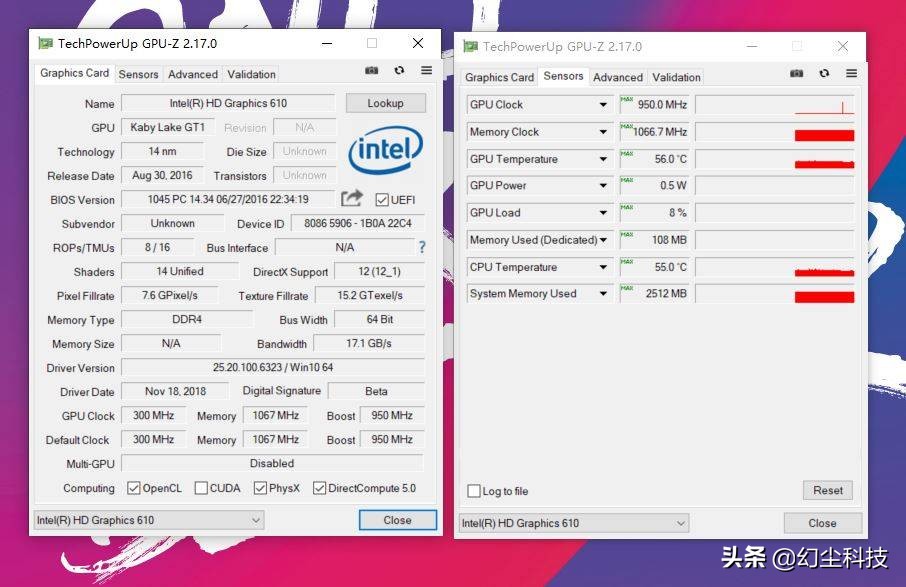
Task: Open GPU Temperature sensor dropdown
Action: click(x=603, y=159)
